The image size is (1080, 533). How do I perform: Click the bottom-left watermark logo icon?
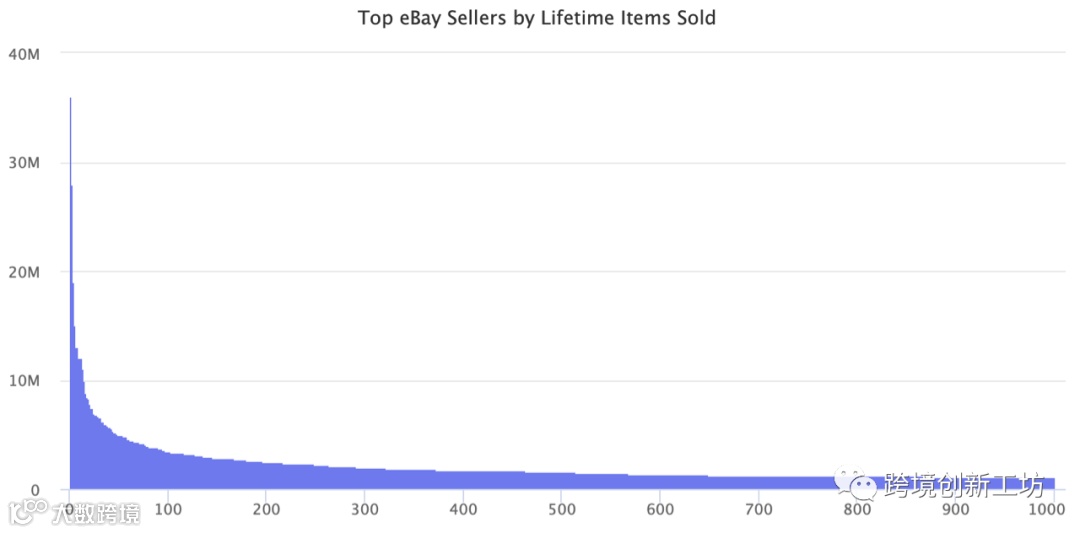27,514
